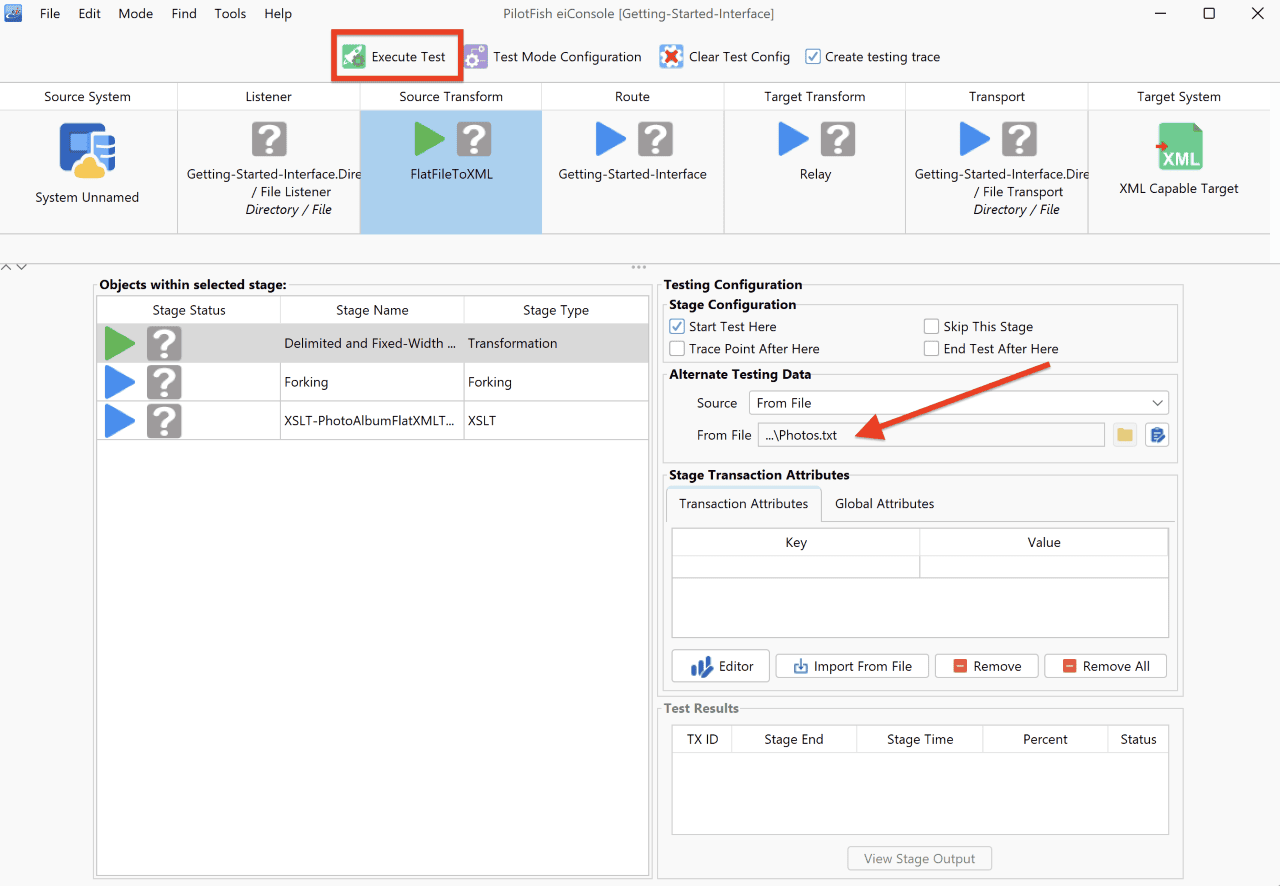Click the Remove button
Image resolution: width=1280 pixels, height=886 pixels.
[x=987, y=666]
